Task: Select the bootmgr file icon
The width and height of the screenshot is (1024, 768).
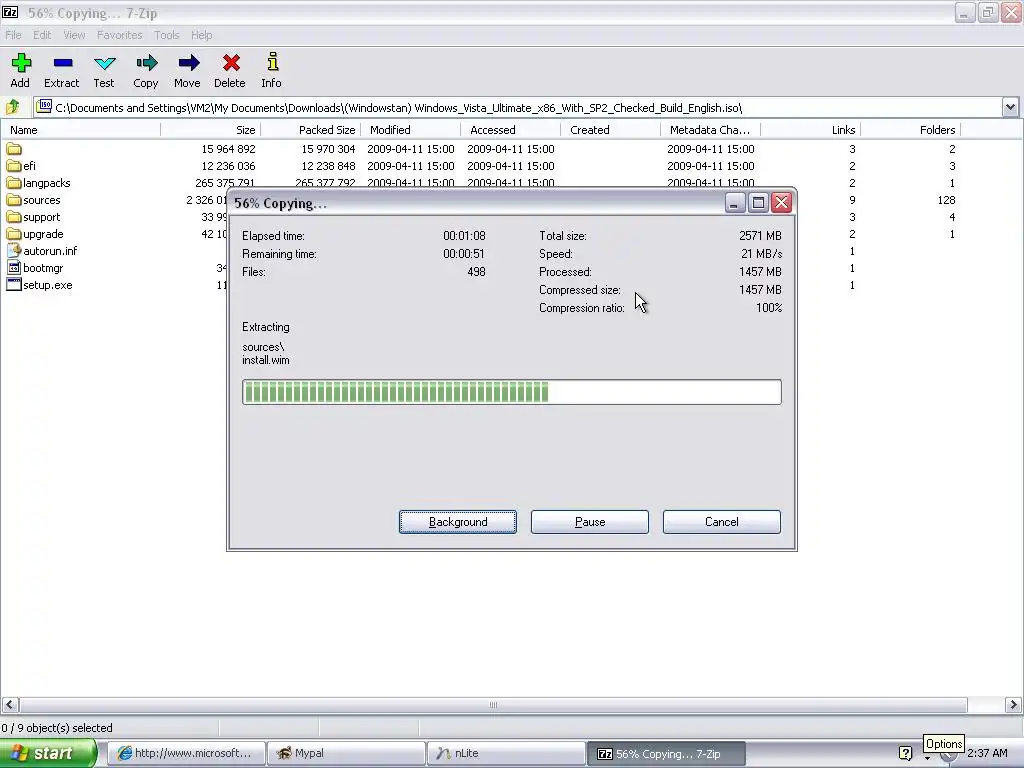Action: click(14, 268)
